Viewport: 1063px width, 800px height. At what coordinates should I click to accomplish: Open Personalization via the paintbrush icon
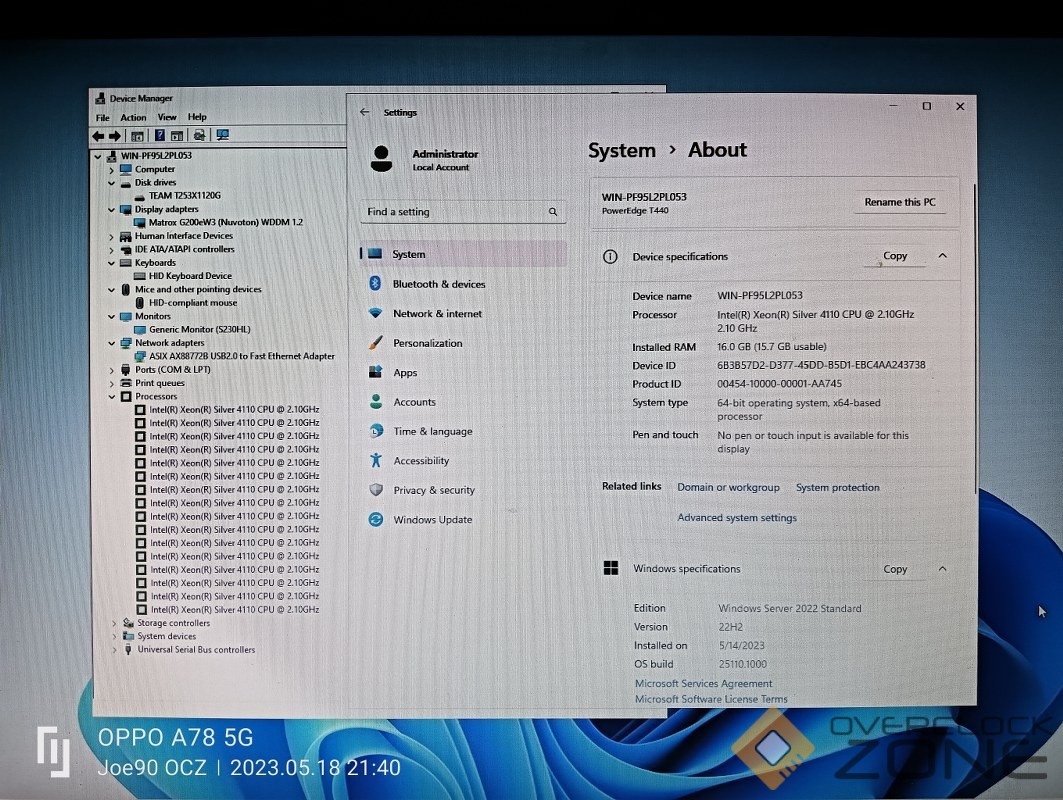pos(376,342)
